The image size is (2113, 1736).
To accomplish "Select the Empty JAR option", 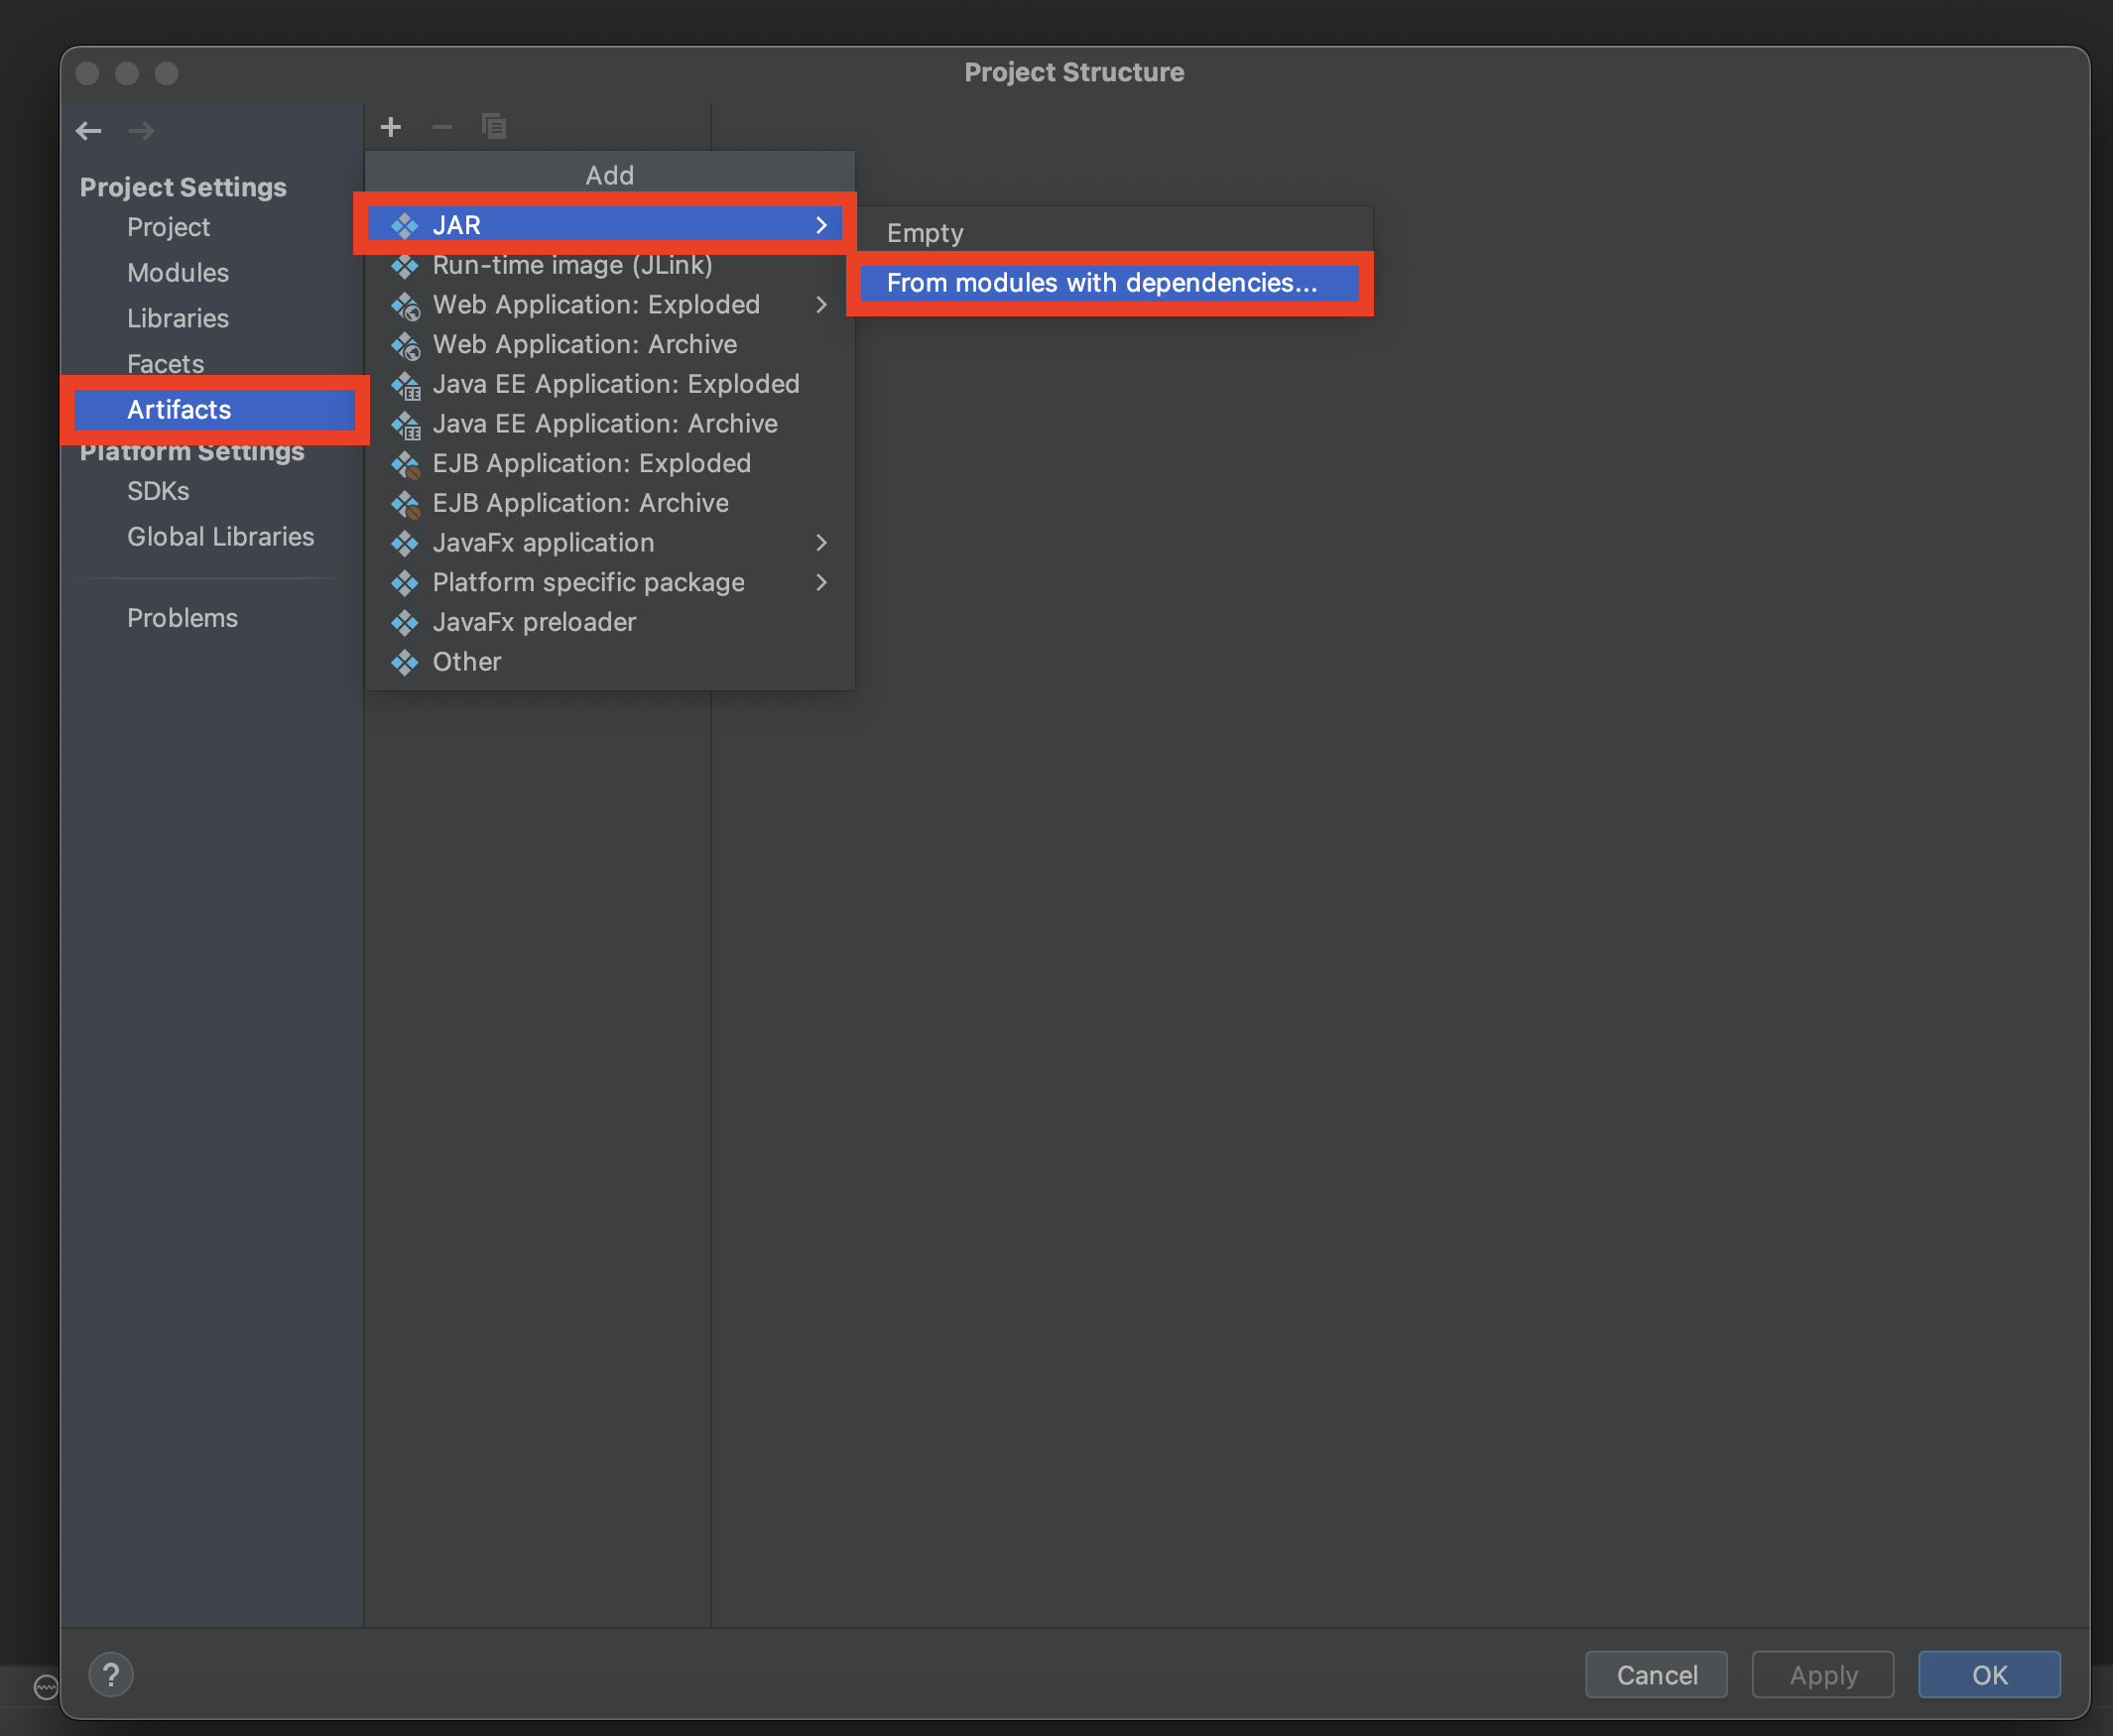I will point(925,233).
